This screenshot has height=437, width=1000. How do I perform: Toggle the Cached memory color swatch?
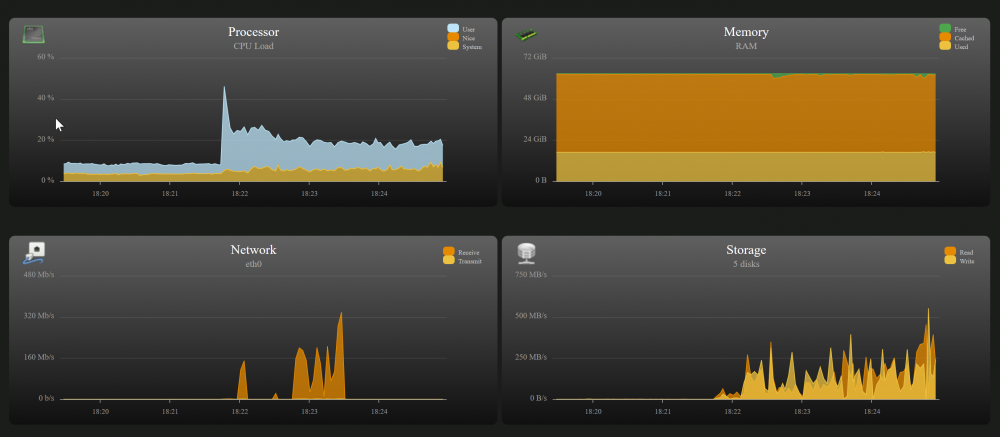click(x=945, y=38)
